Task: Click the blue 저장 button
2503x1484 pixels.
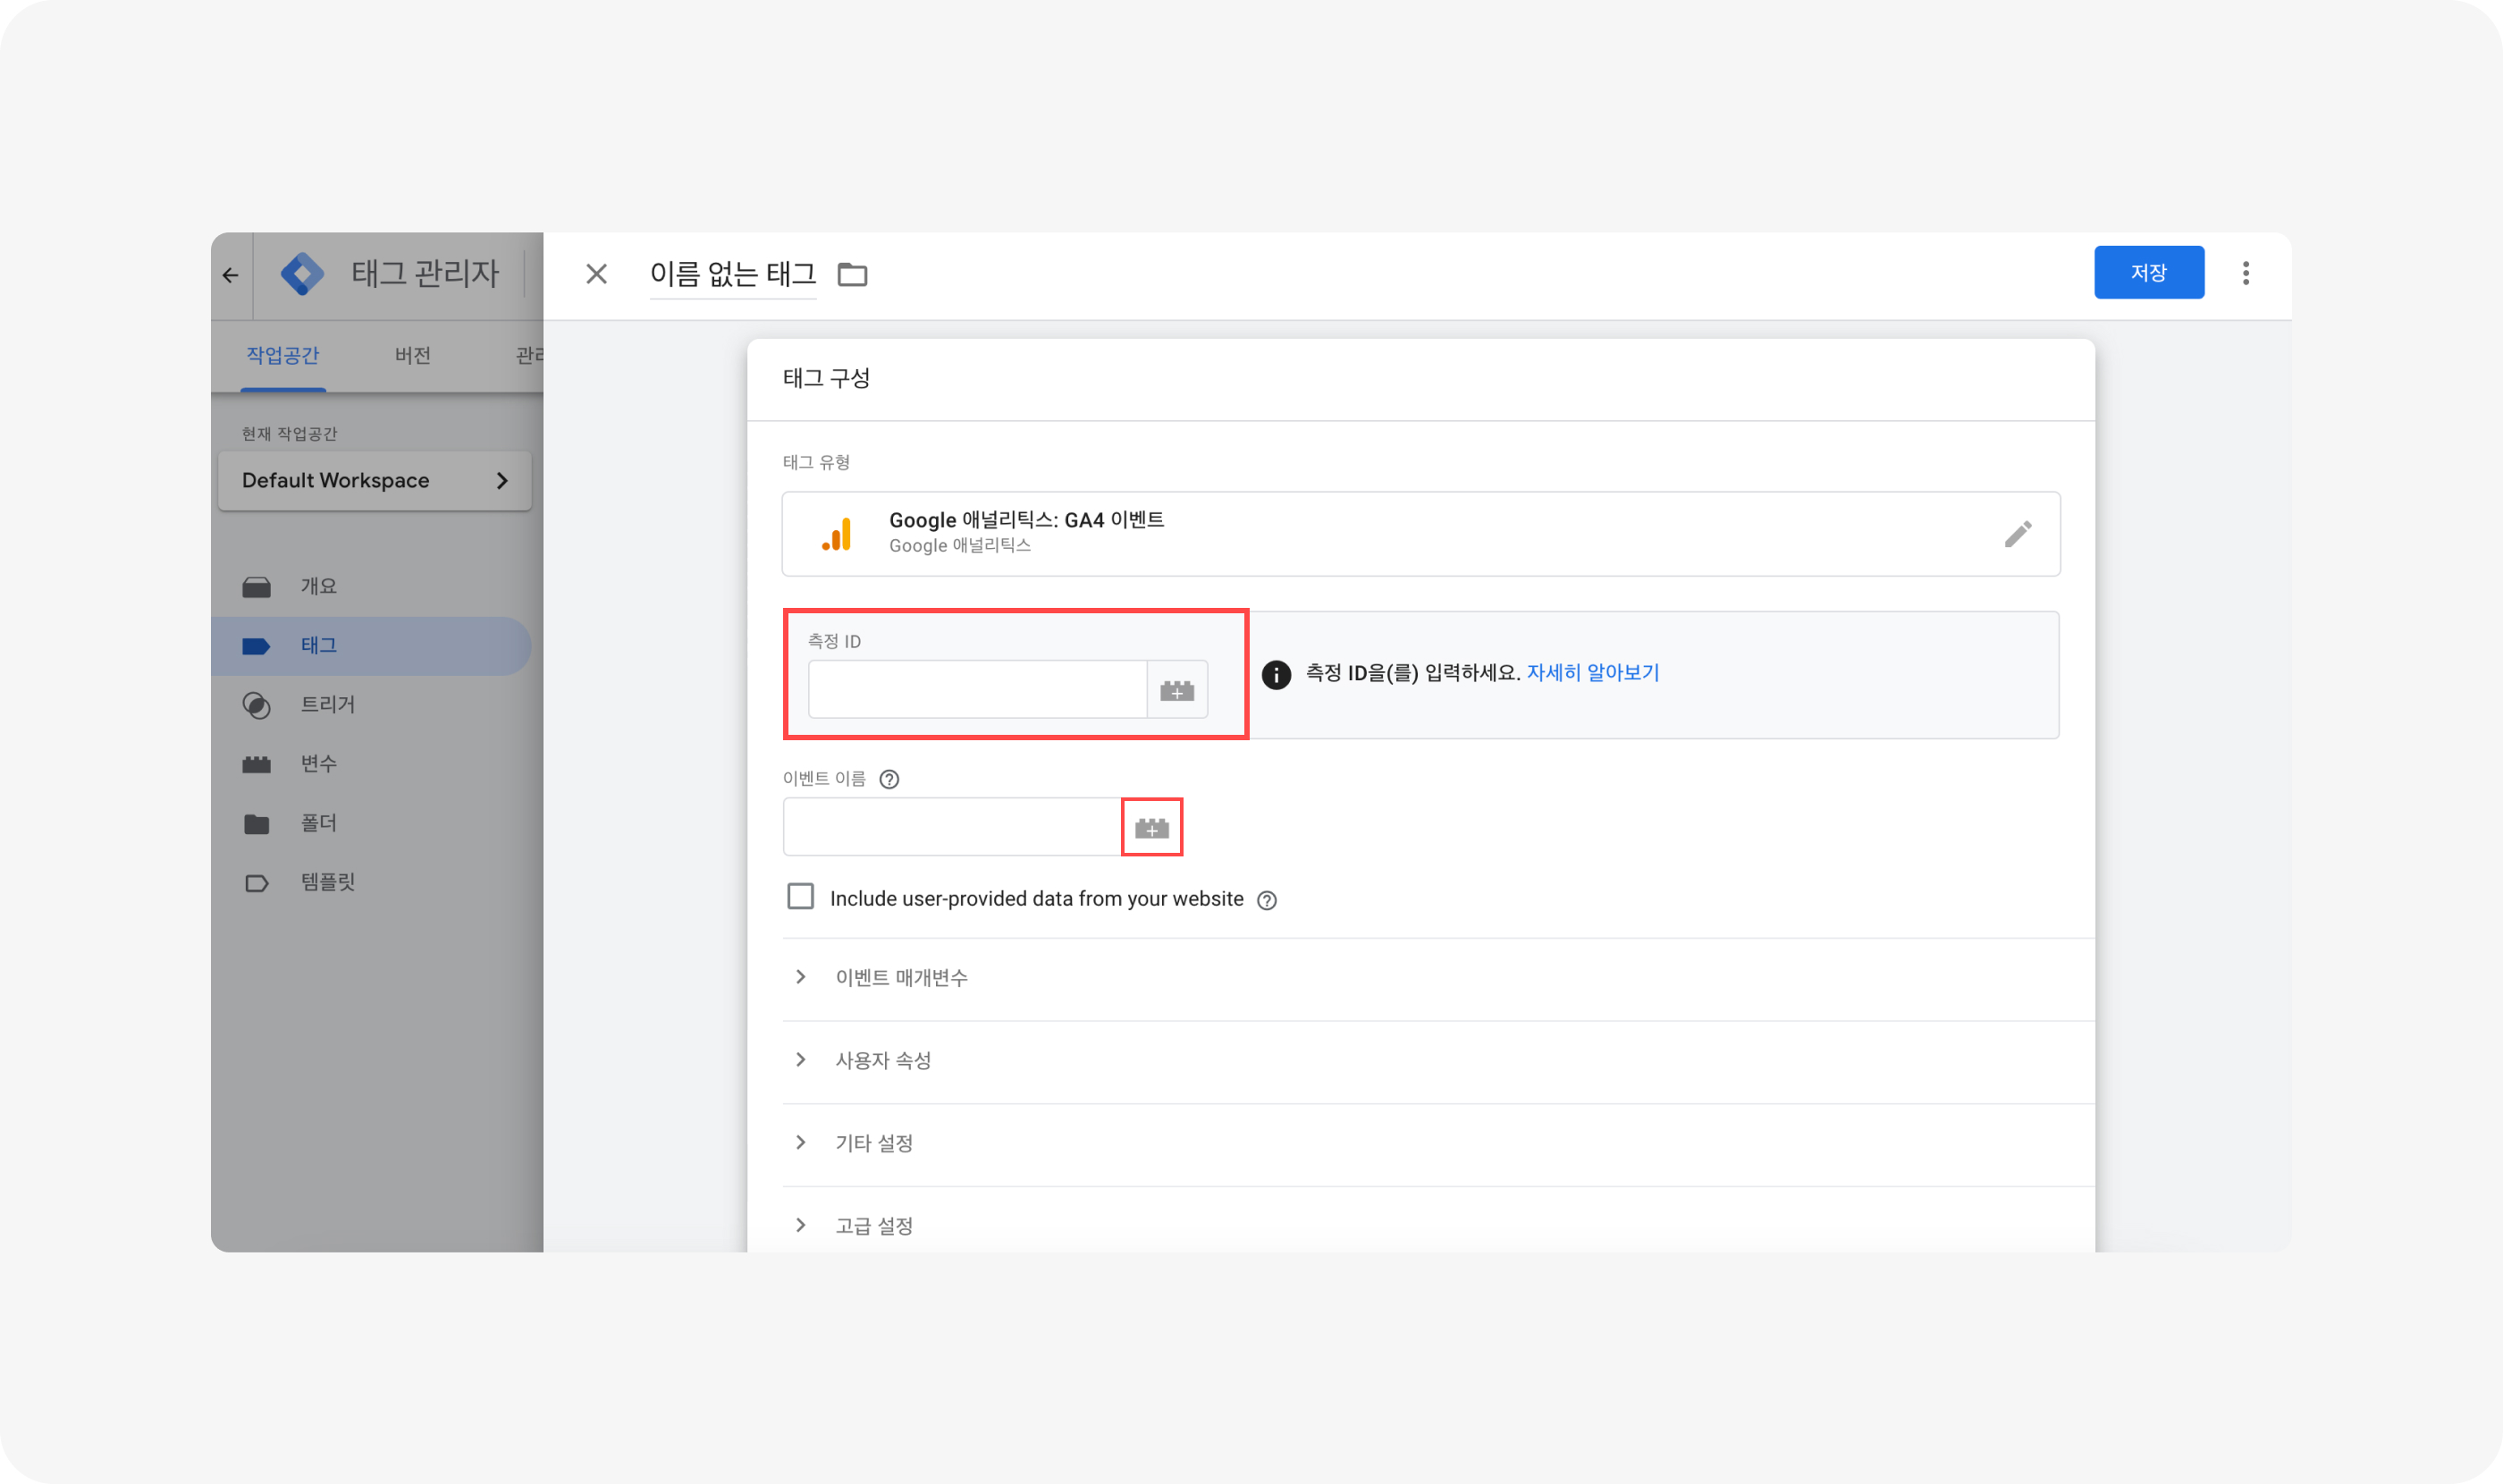Action: [x=2148, y=273]
